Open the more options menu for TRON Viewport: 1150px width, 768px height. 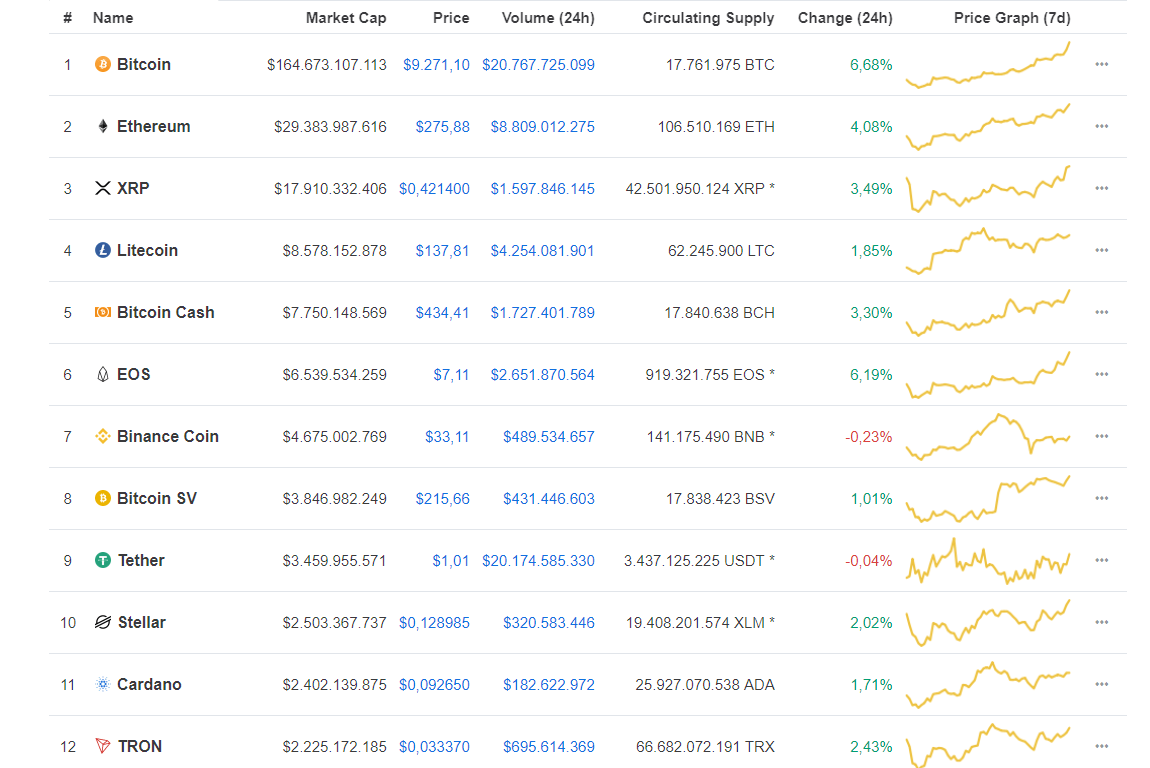(x=1102, y=746)
